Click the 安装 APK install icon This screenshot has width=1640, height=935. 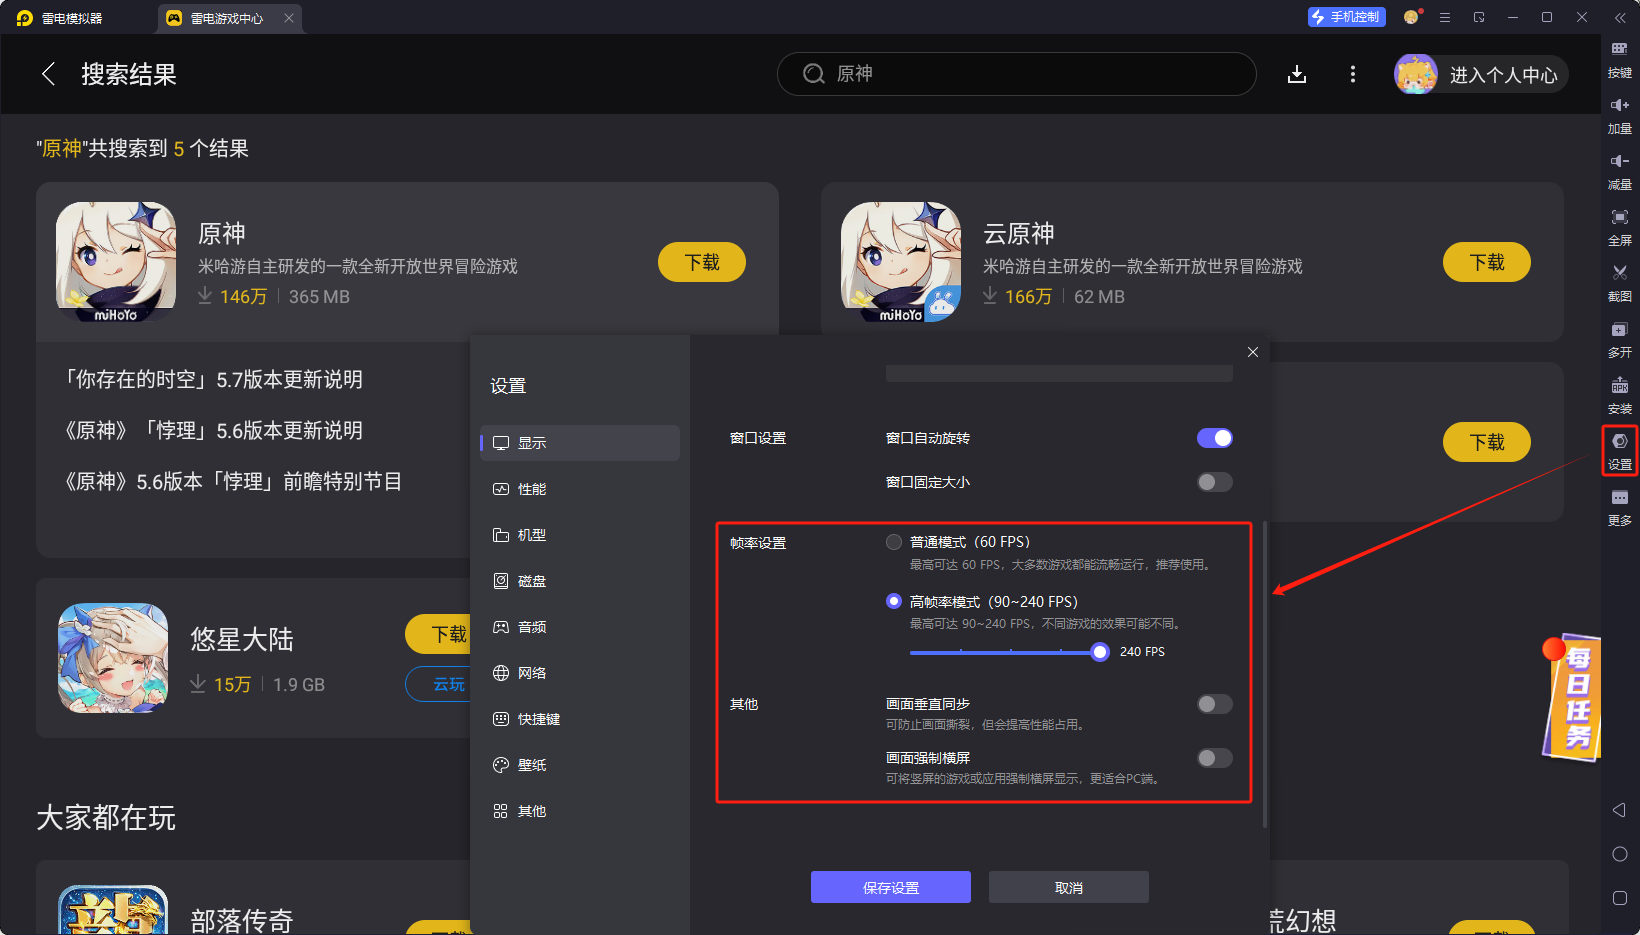click(1620, 385)
